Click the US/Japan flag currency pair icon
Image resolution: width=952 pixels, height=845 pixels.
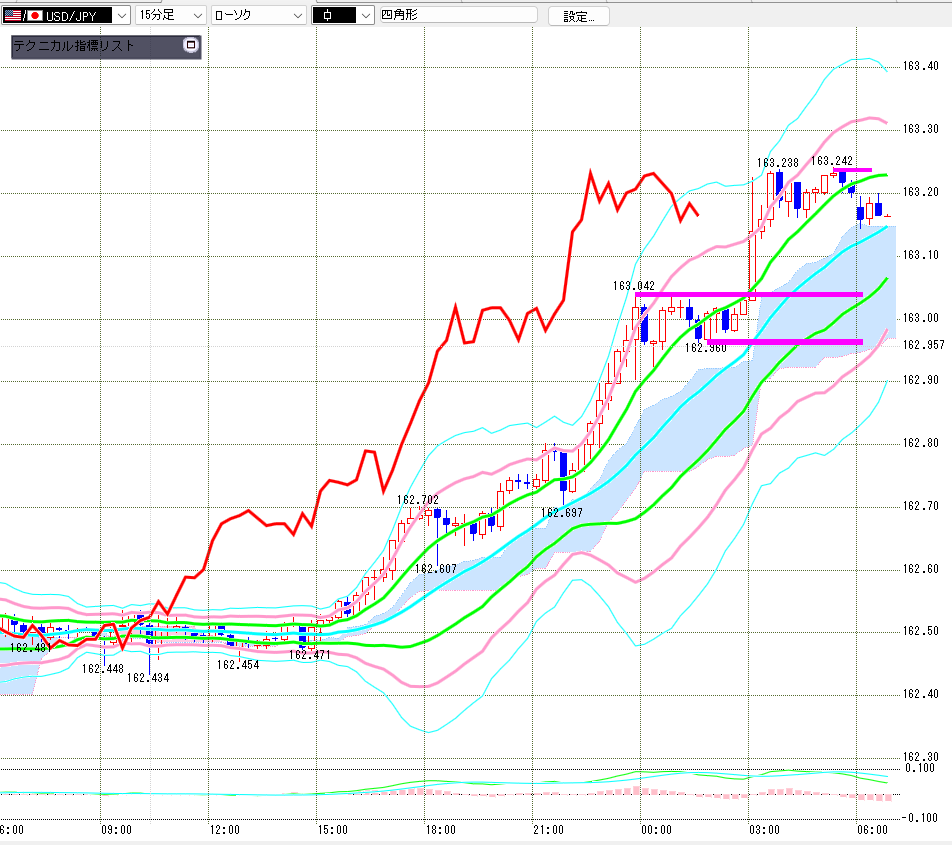(x=24, y=16)
